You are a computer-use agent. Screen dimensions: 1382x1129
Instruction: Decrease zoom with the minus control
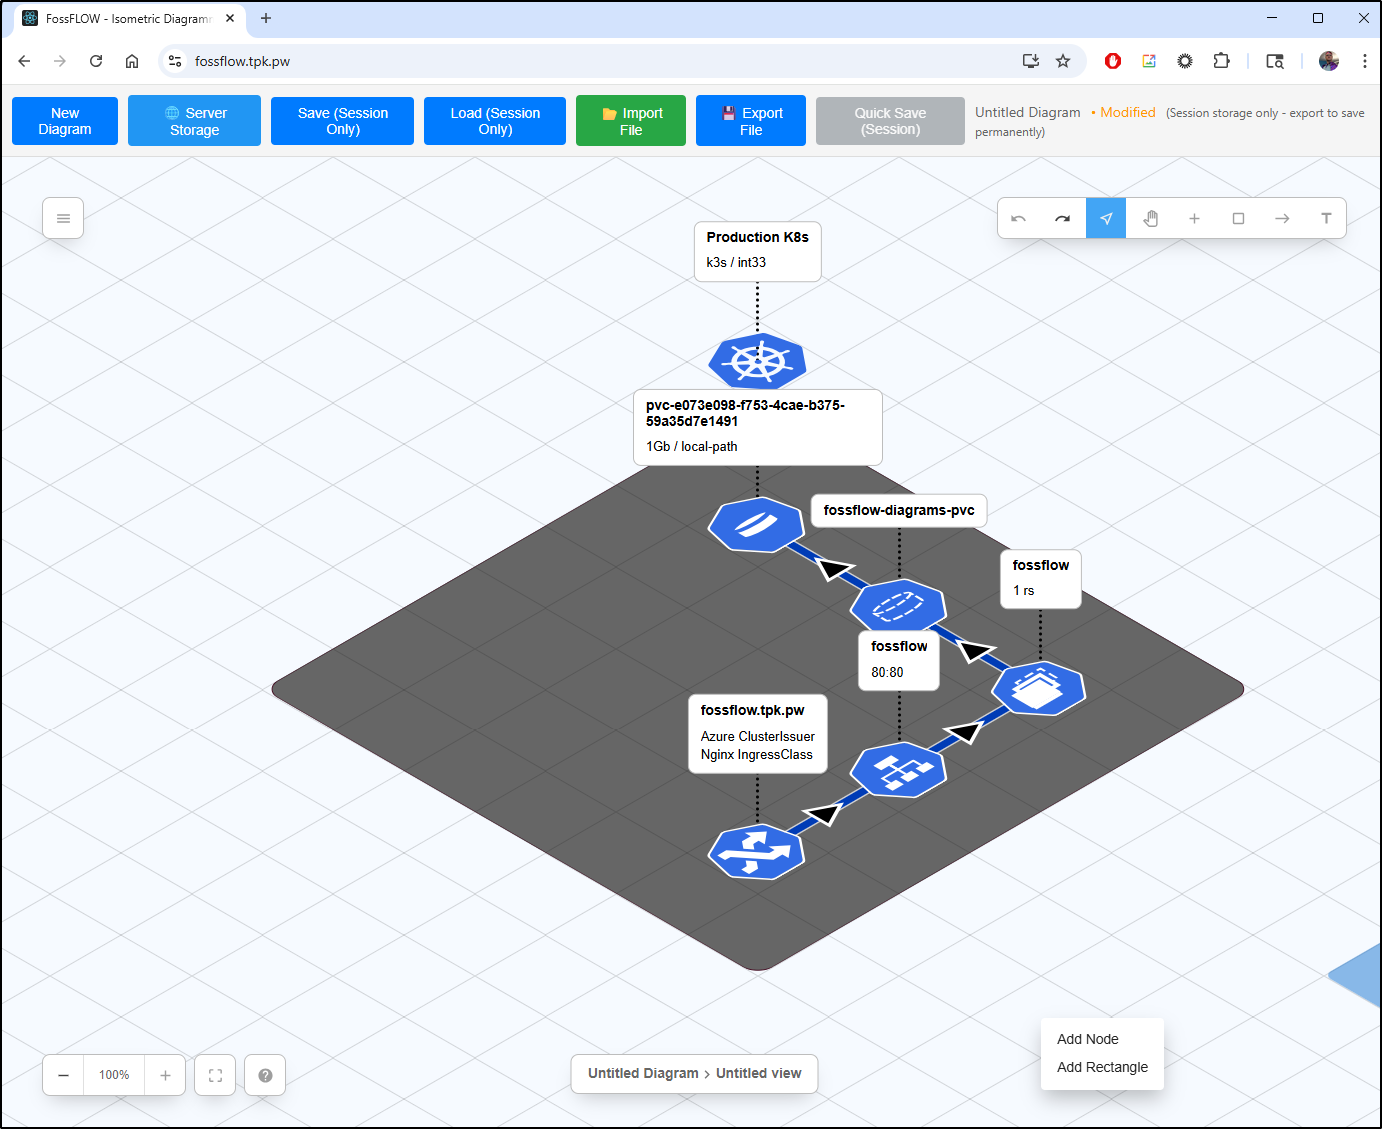click(x=62, y=1074)
